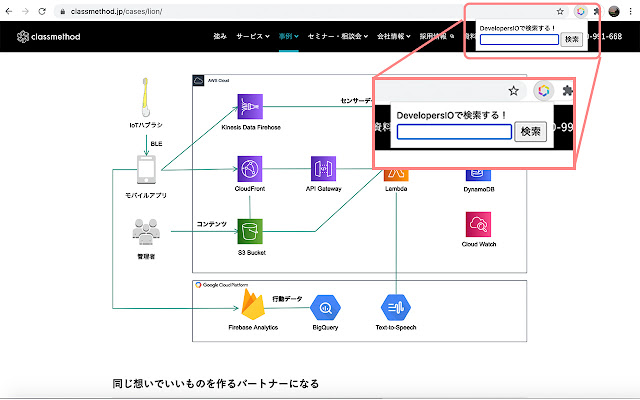Click the browser forward arrow
Image resolution: width=640 pixels, height=400 pixels.
pos(25,11)
